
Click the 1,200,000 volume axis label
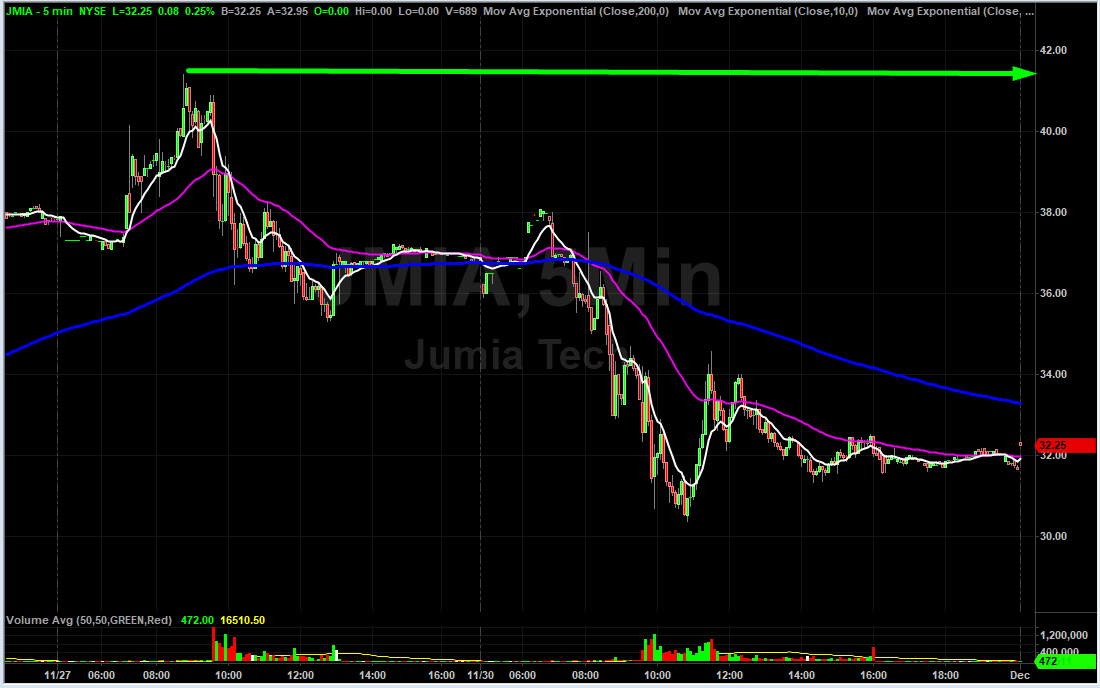[1062, 635]
